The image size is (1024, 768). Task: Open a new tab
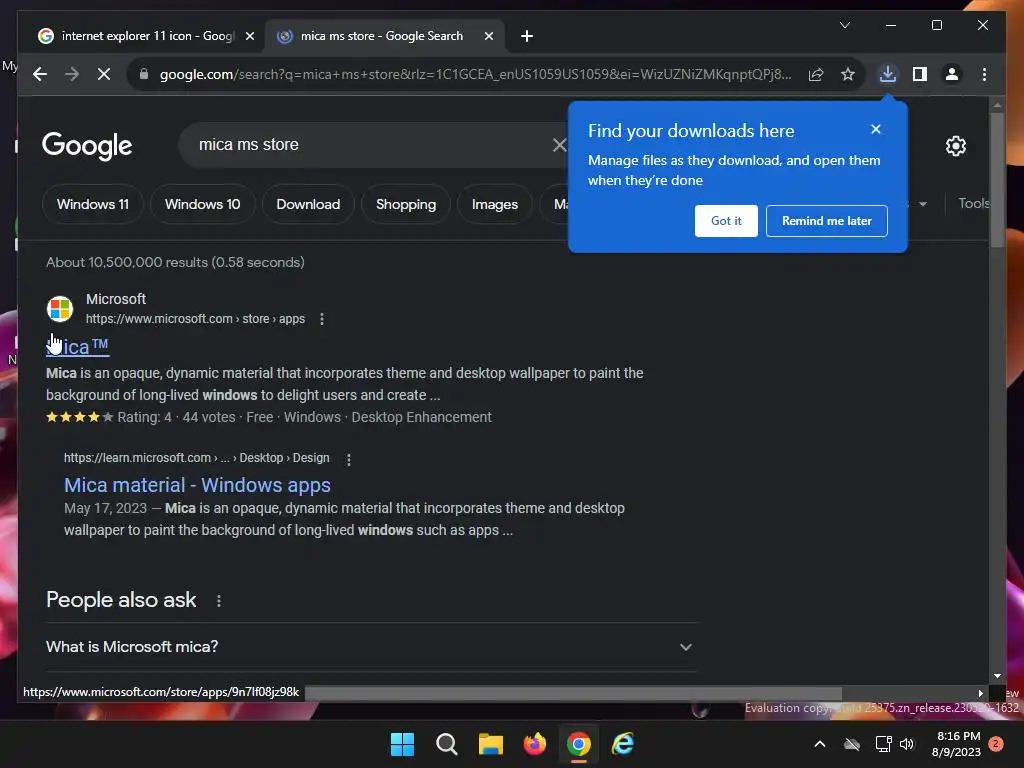tap(527, 36)
